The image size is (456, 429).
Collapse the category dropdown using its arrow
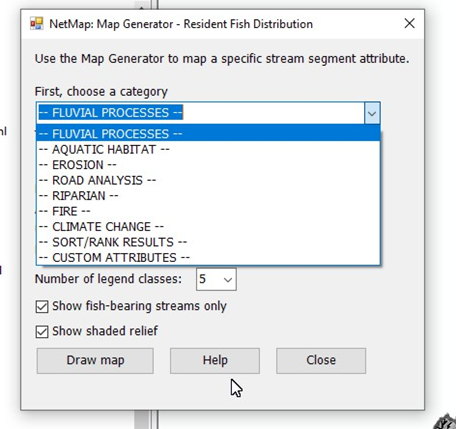[372, 113]
